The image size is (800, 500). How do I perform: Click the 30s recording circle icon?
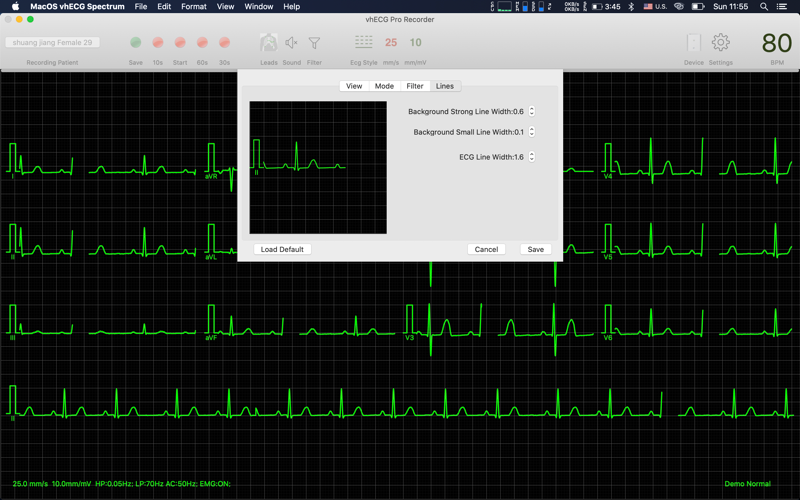(x=224, y=43)
